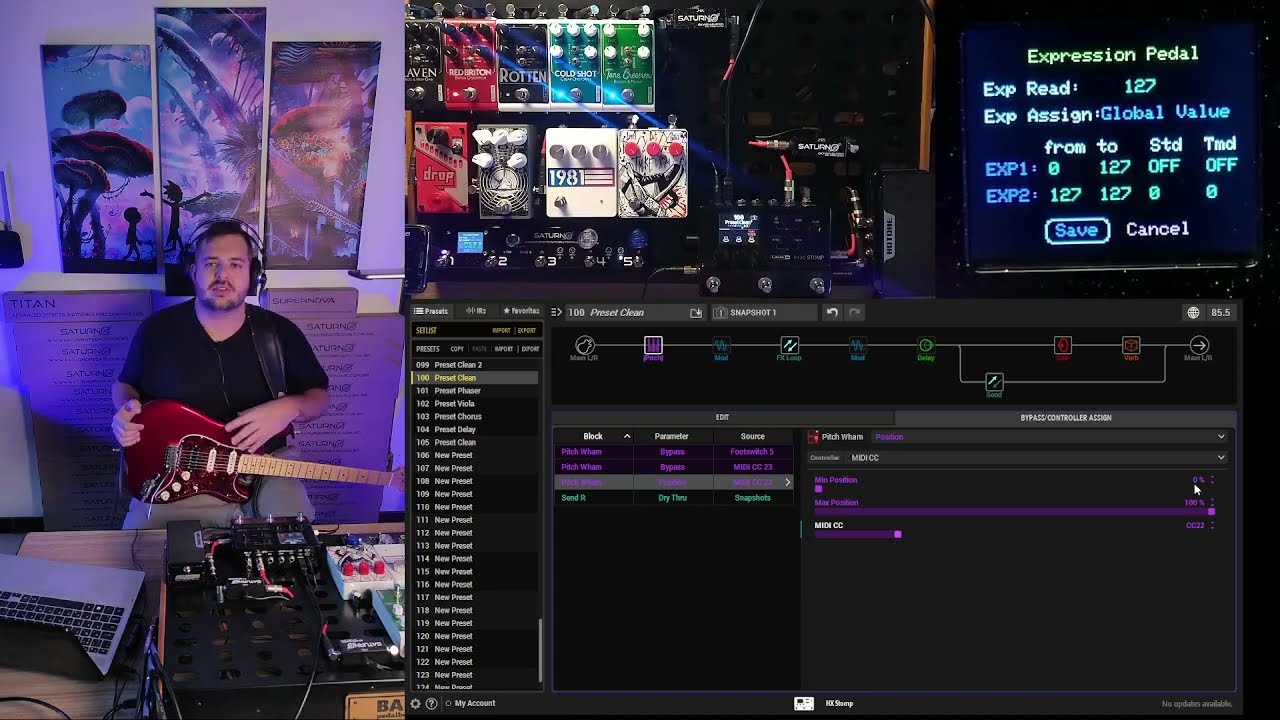This screenshot has width=1280, height=720.
Task: Expand the Controller MIDI CC dropdown
Action: (1037, 458)
